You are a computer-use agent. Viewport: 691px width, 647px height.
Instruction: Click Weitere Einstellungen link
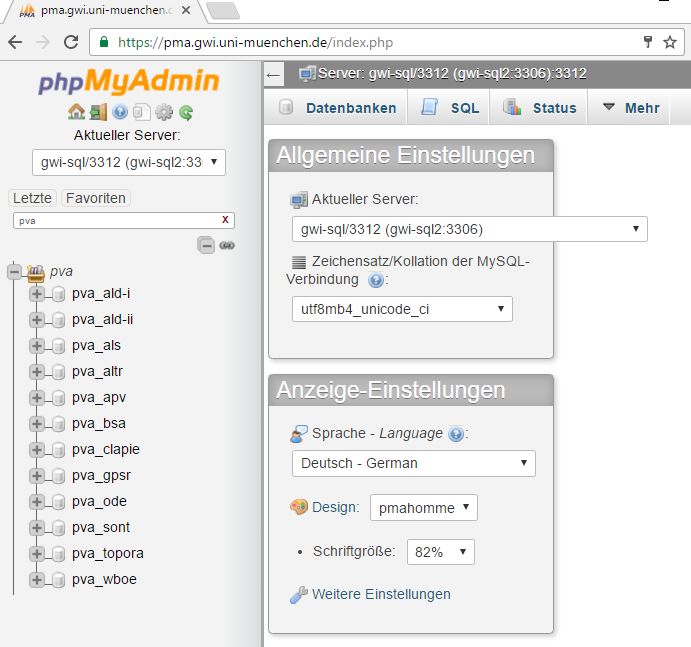[381, 594]
